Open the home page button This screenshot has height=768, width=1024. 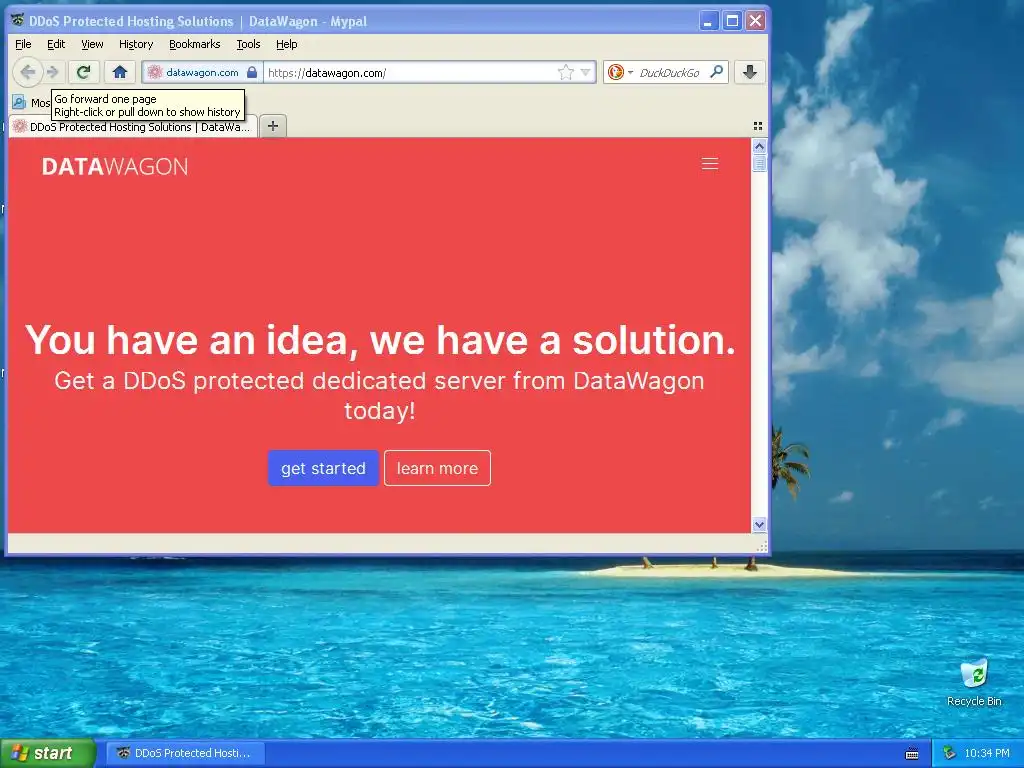click(120, 72)
